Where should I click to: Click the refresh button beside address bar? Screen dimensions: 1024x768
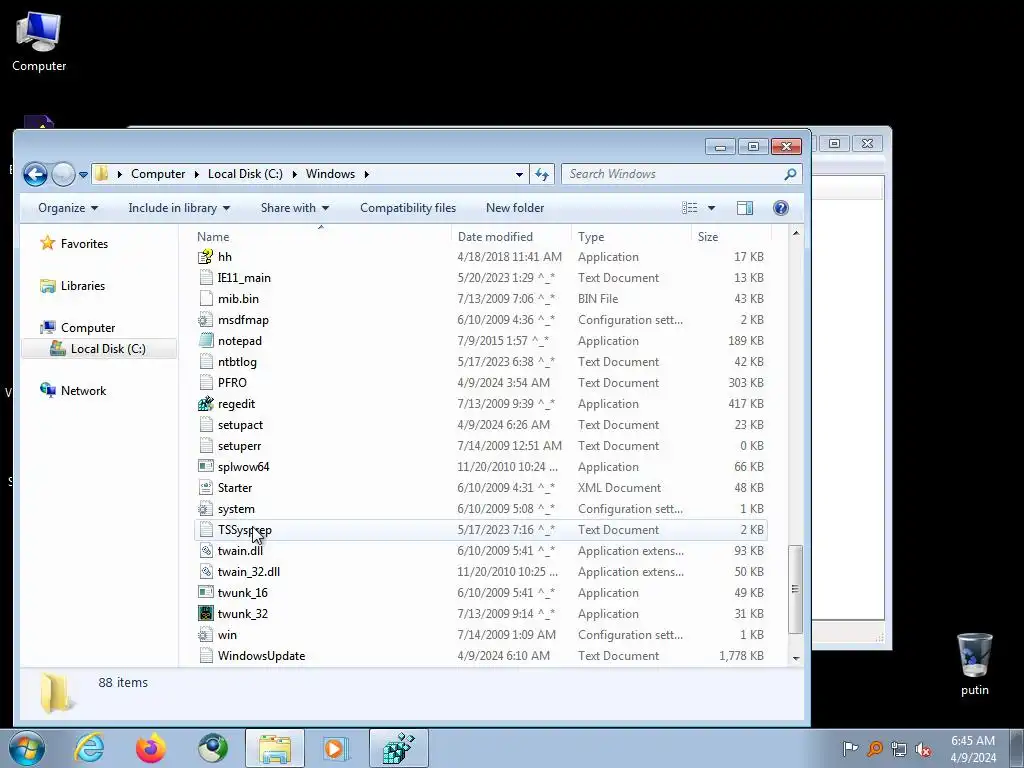[542, 174]
